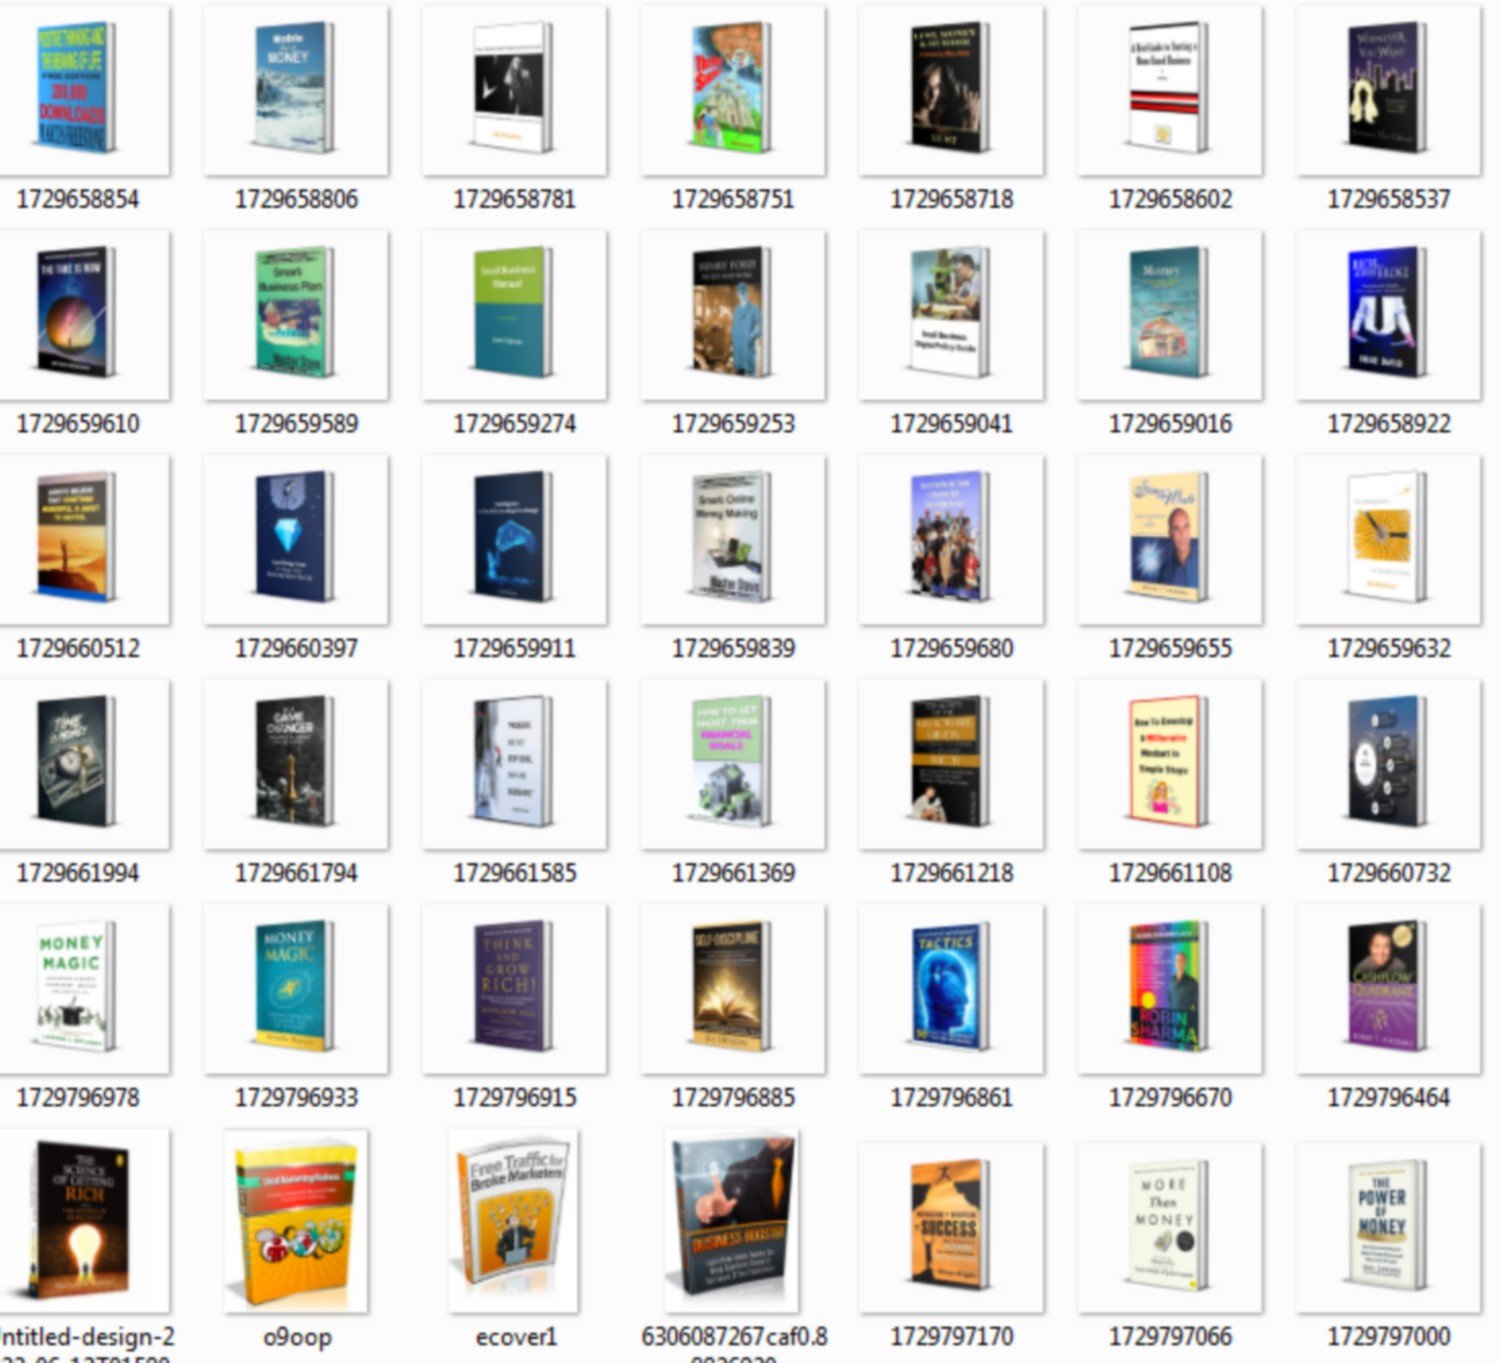
Task: Select the thumbnail for file 1729659655
Action: pos(1169,538)
